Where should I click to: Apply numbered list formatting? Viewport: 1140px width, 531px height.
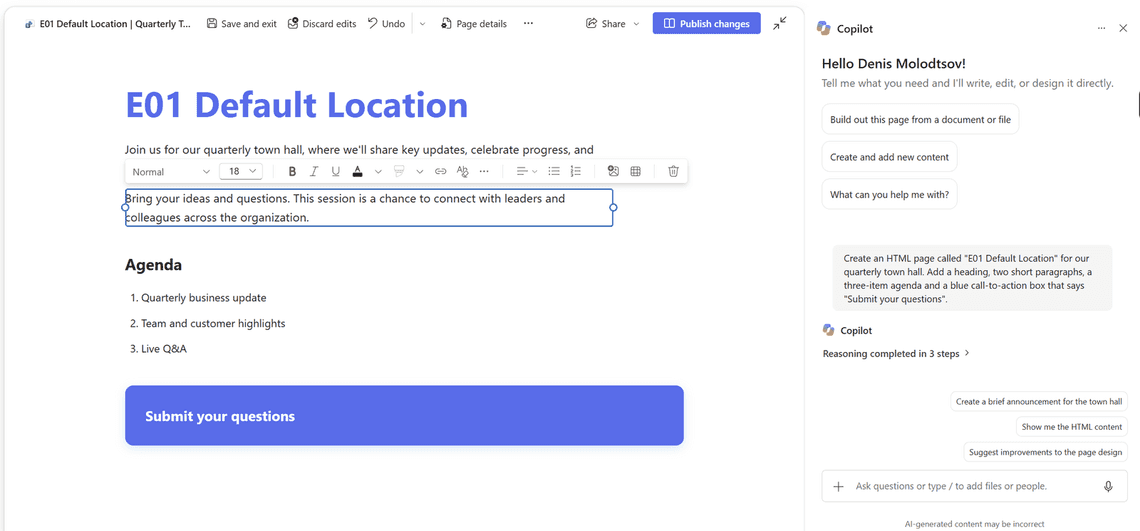[576, 172]
